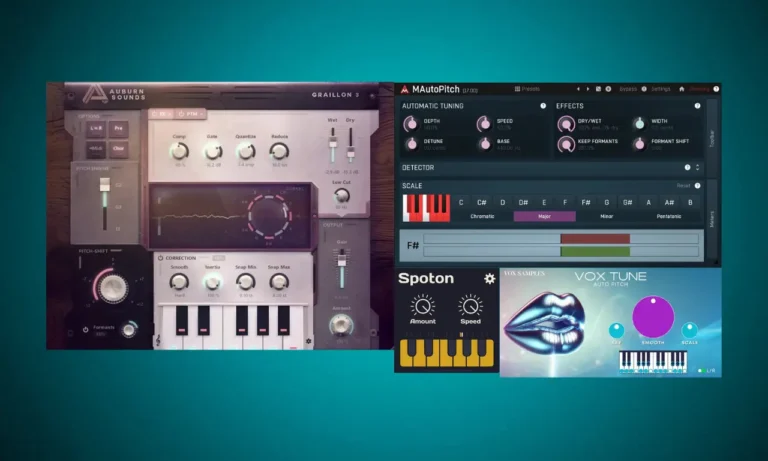Select the Major scale preset
Viewport: 768px width, 461px height.
pos(544,216)
